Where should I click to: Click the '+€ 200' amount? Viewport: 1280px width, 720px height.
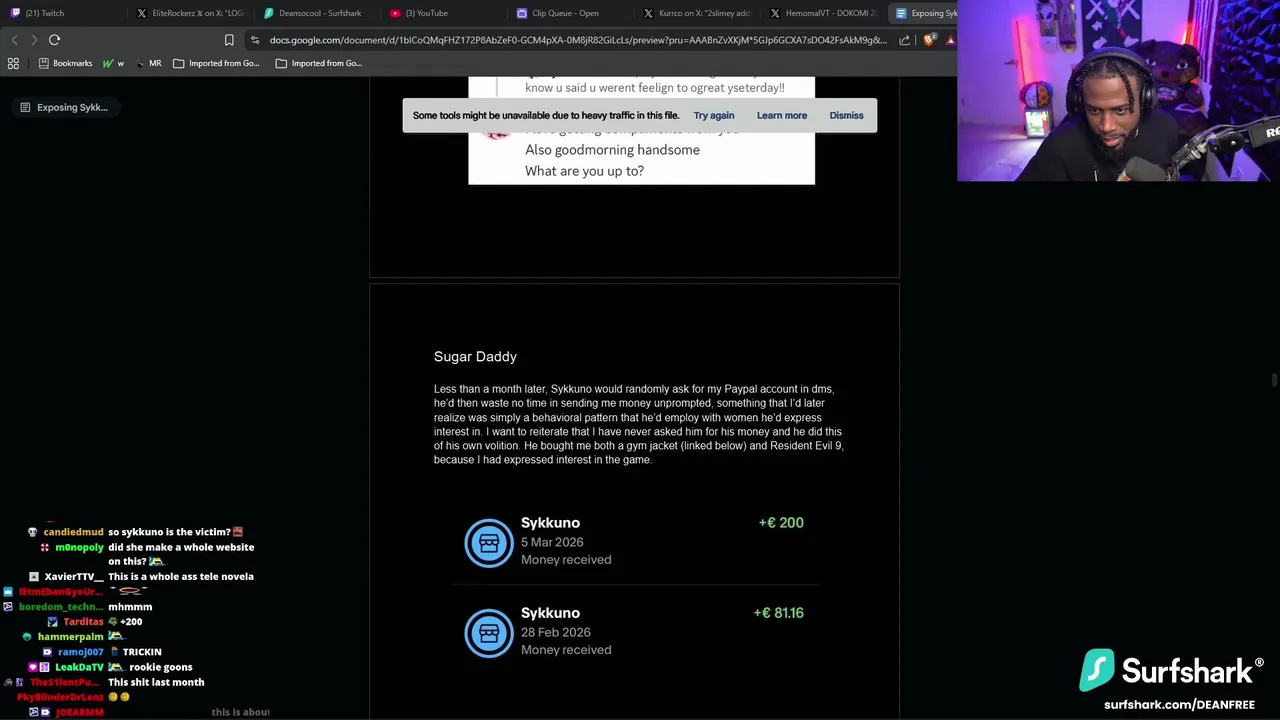point(781,522)
